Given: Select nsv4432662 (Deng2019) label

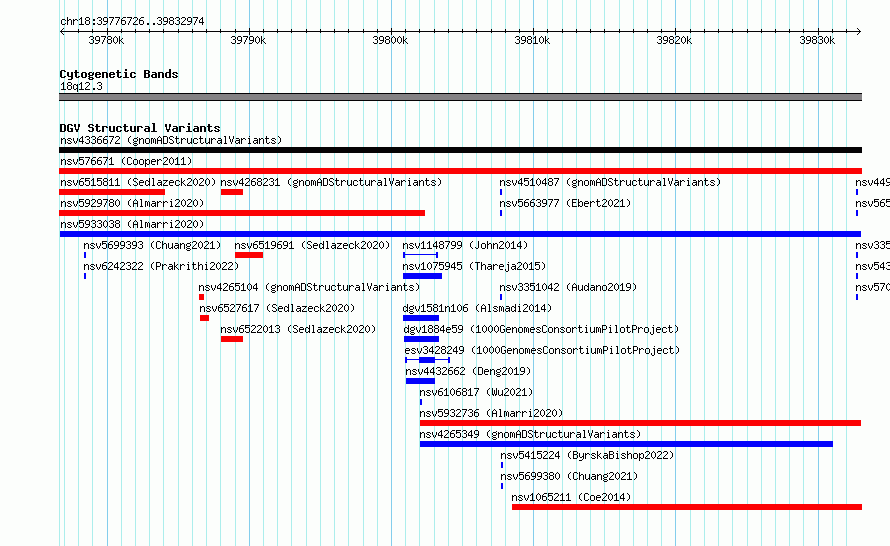Looking at the screenshot, I should [x=468, y=371].
